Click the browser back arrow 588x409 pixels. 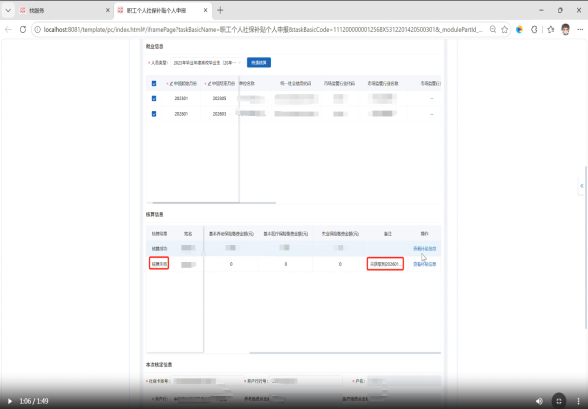tap(8, 29)
